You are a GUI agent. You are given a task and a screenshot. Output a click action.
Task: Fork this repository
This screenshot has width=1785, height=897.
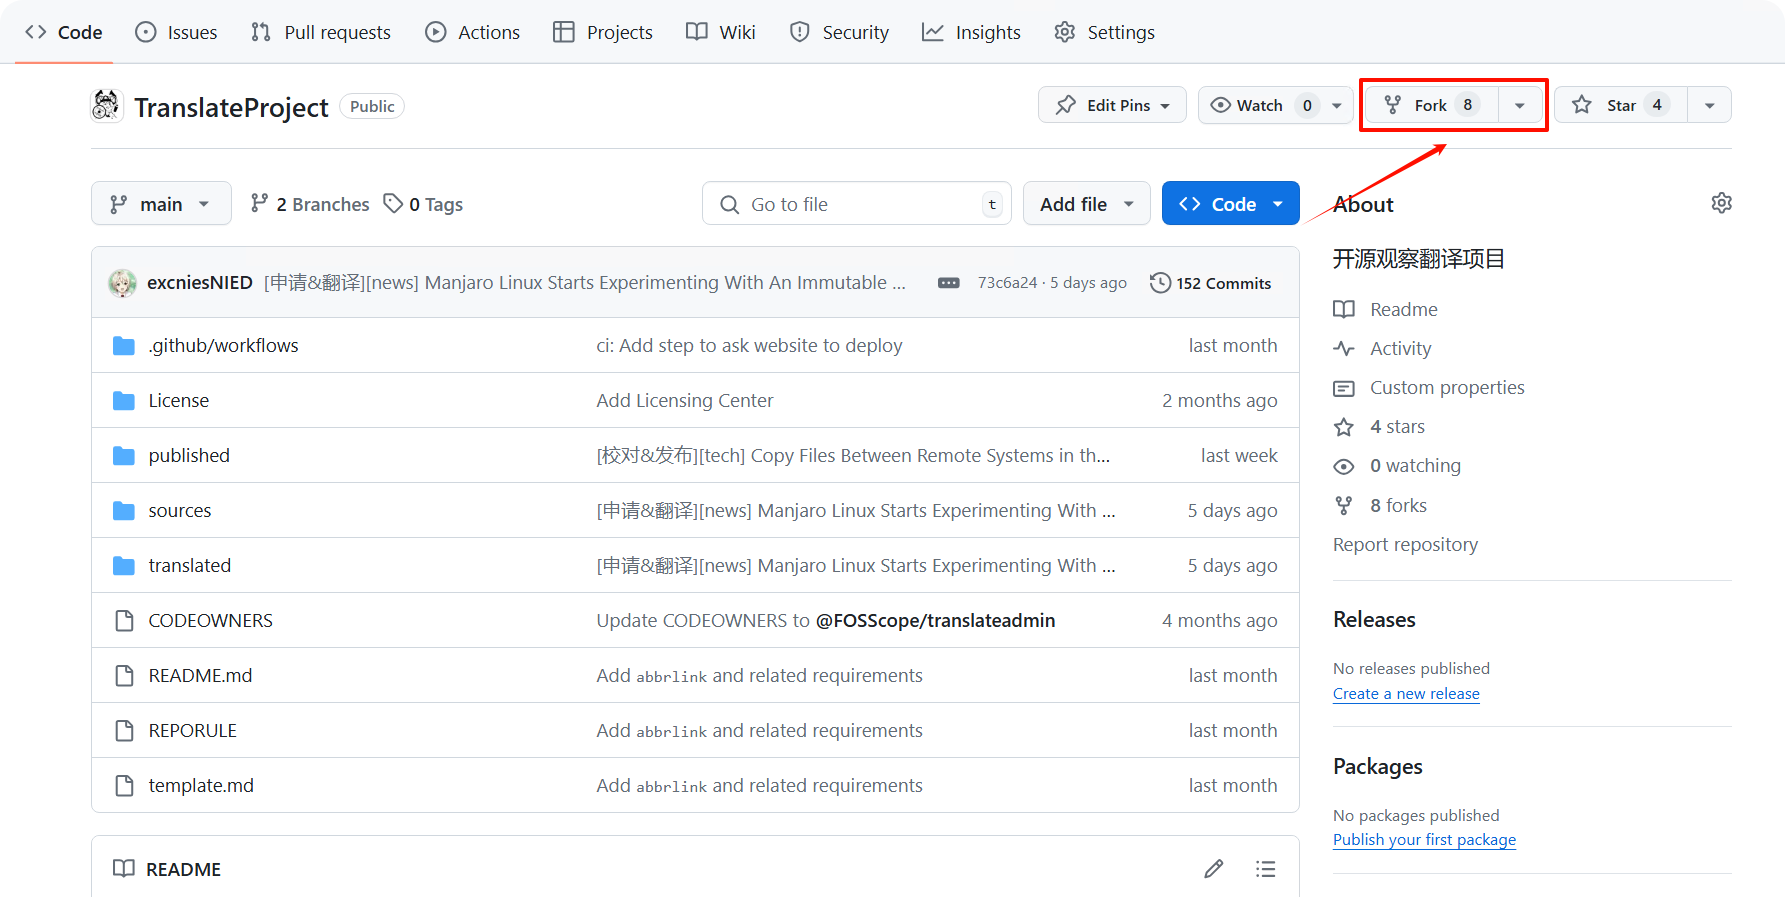coord(1431,105)
